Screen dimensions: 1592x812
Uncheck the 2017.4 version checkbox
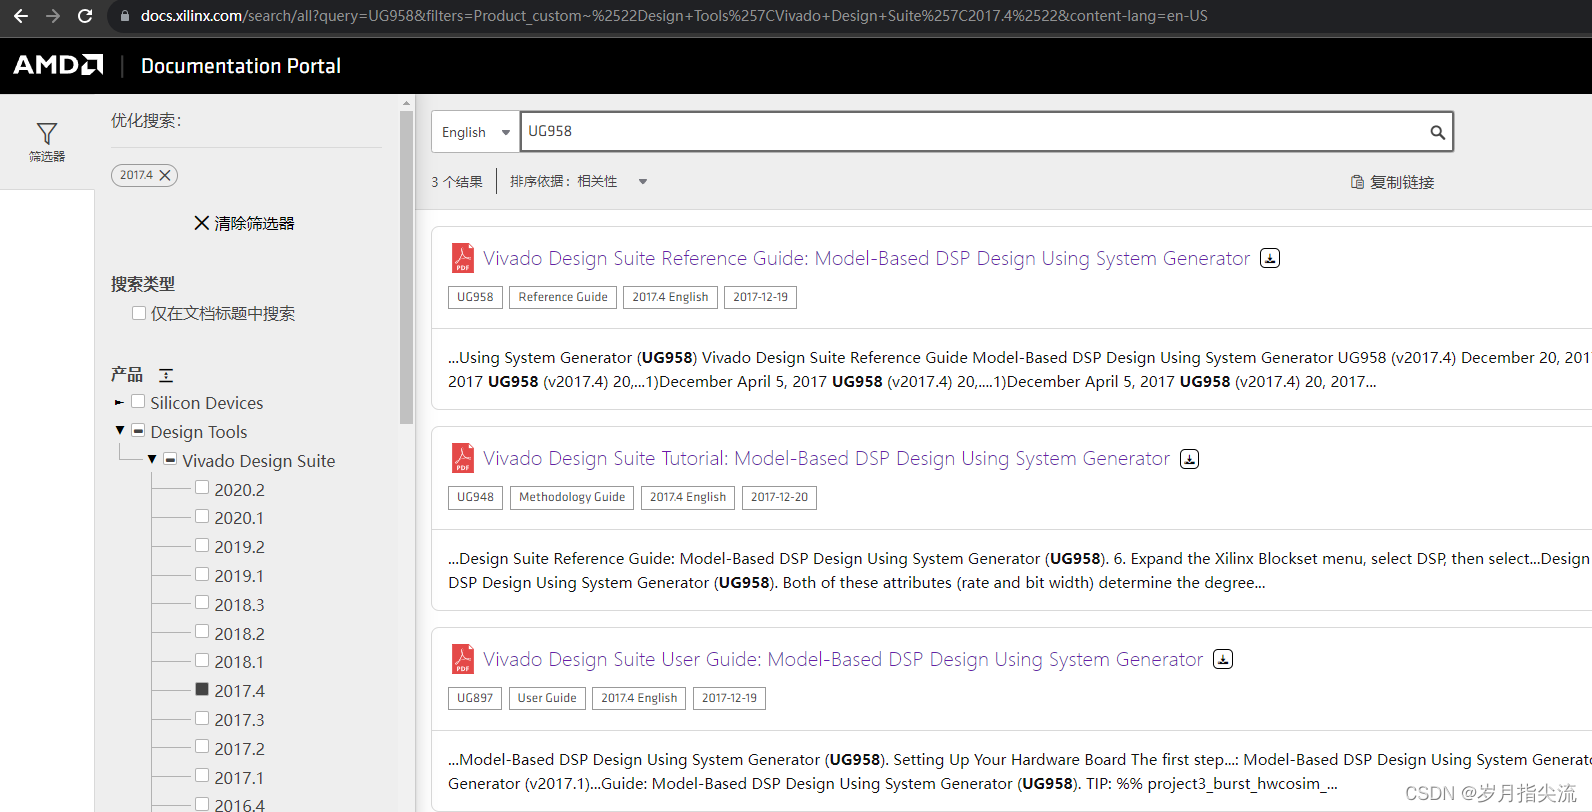click(x=202, y=690)
